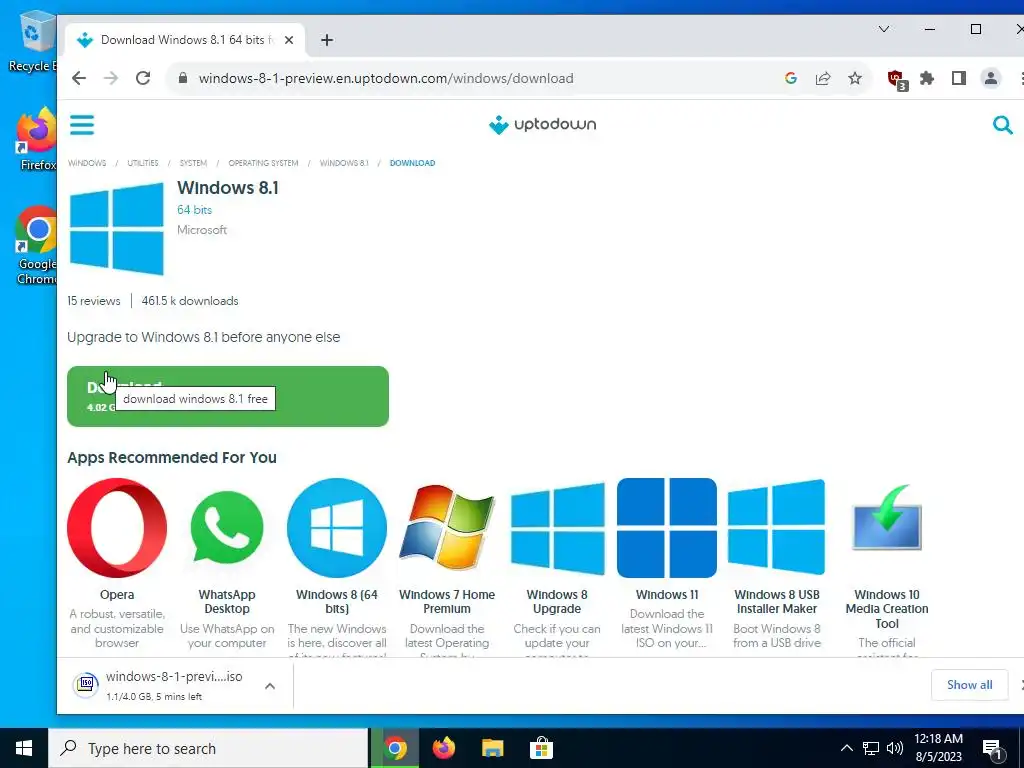Click the windows-8-1-previ....iso file name
Viewport: 1024px width, 768px height.
tap(174, 677)
